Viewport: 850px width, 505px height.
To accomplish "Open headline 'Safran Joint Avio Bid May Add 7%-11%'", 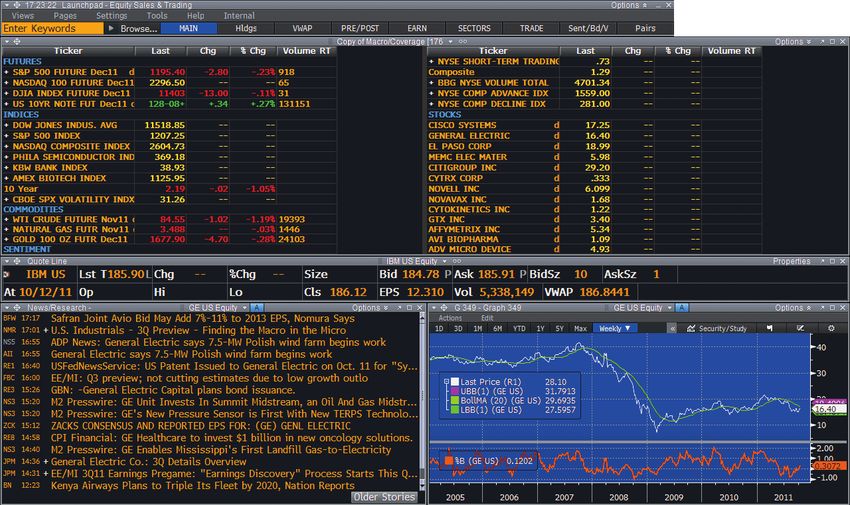I will (203, 319).
